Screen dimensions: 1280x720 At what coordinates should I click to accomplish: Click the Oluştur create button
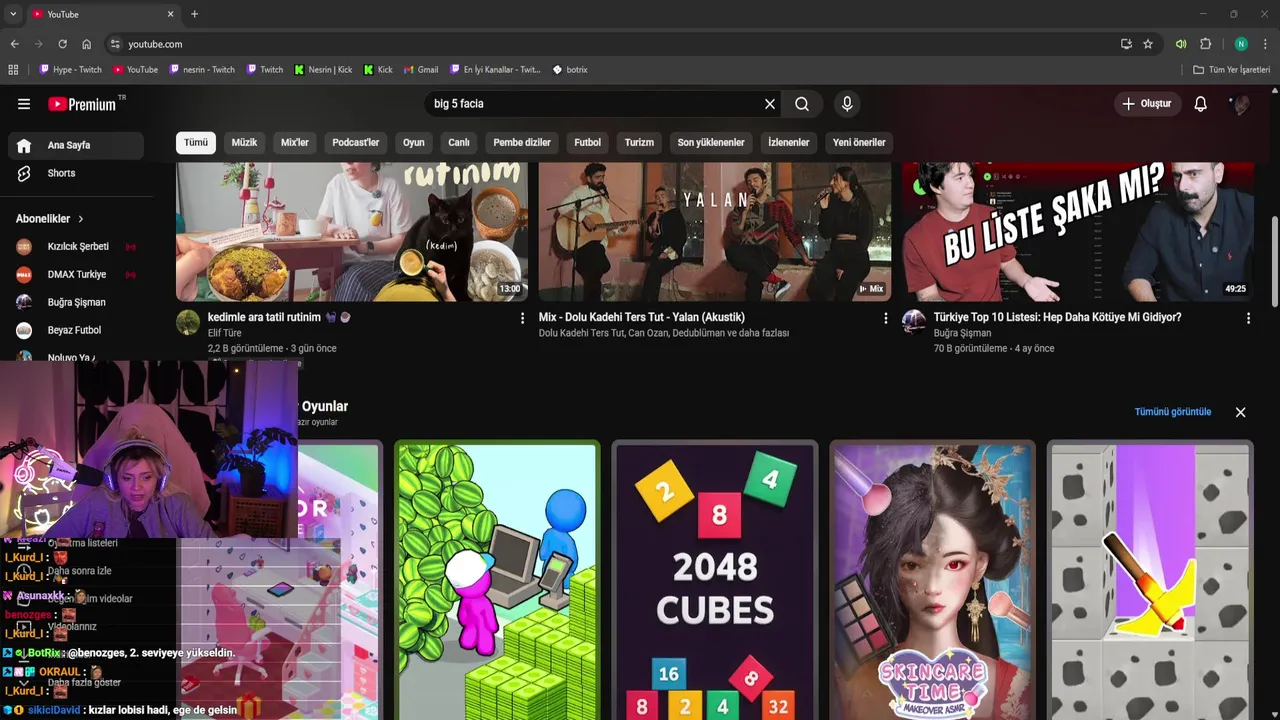click(x=1147, y=104)
